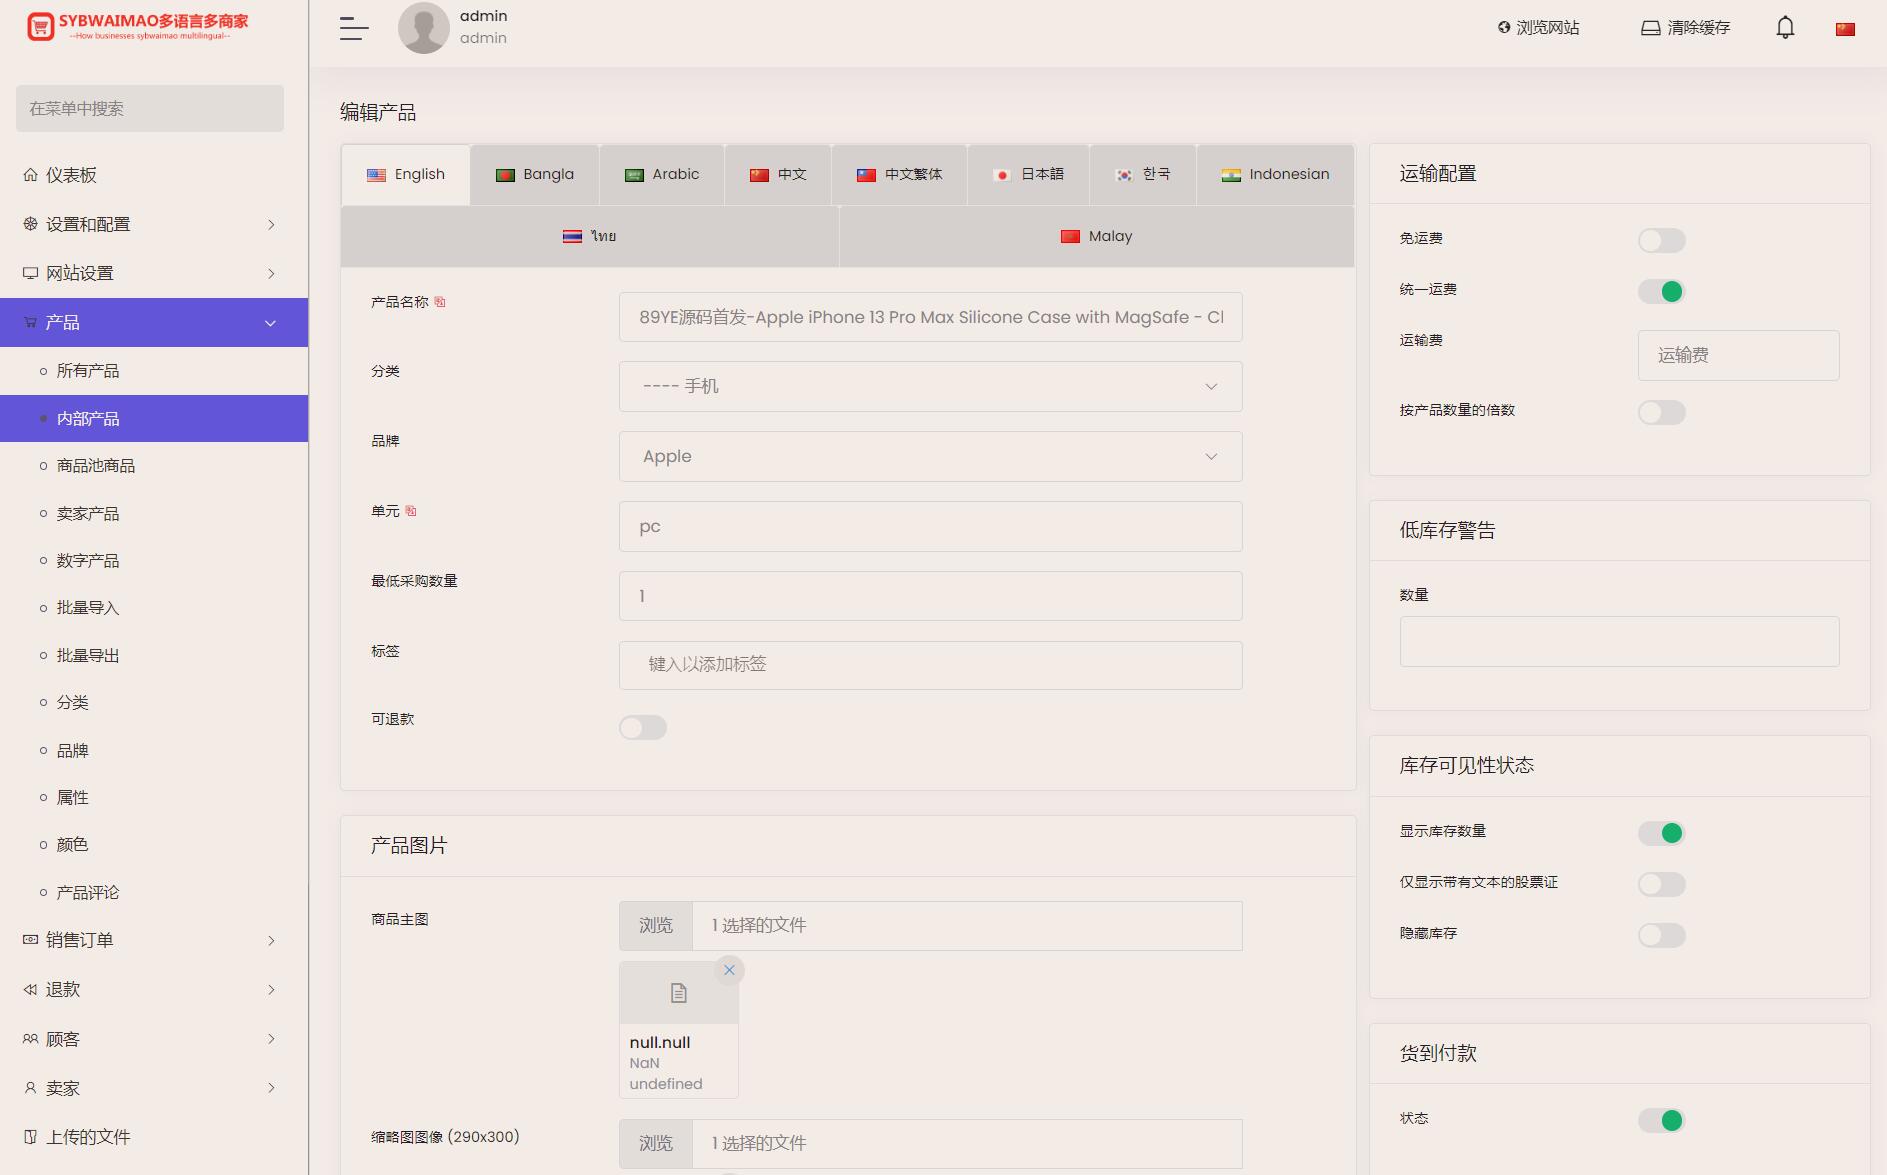Toggle 隐藏库存 switch
1887x1175 pixels.
coord(1662,935)
